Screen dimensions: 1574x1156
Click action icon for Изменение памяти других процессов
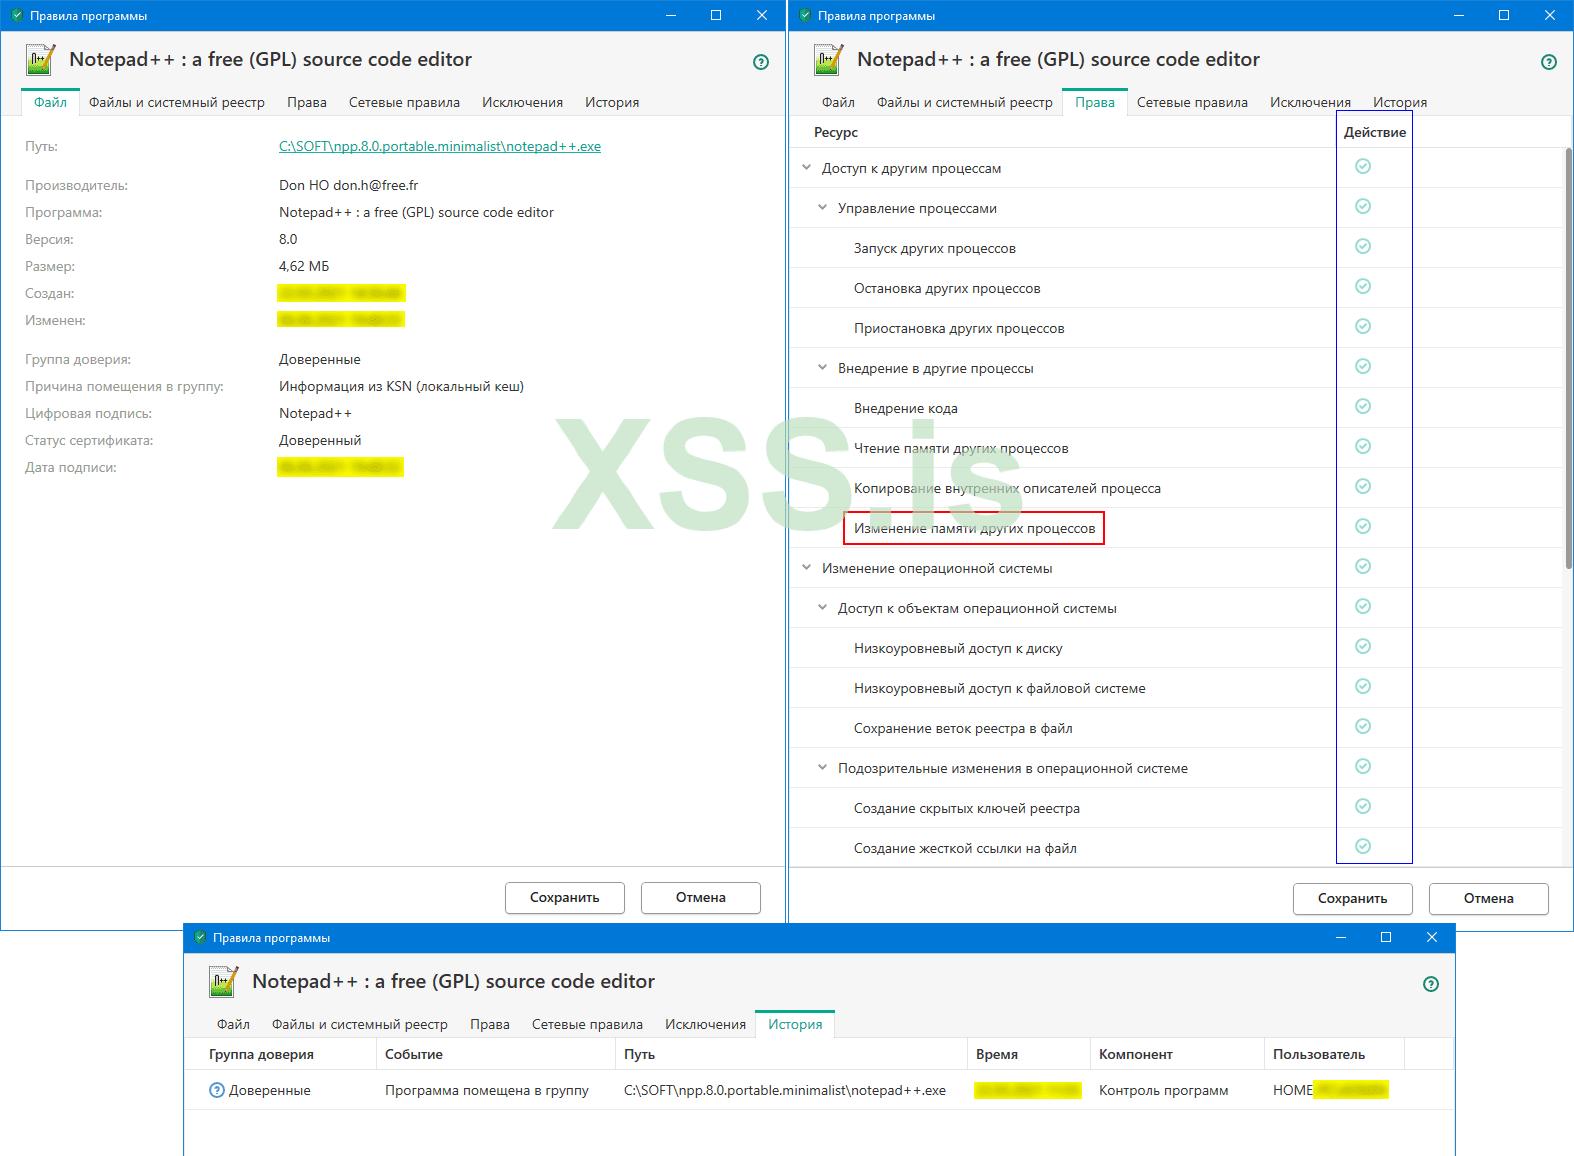[x=1363, y=526]
